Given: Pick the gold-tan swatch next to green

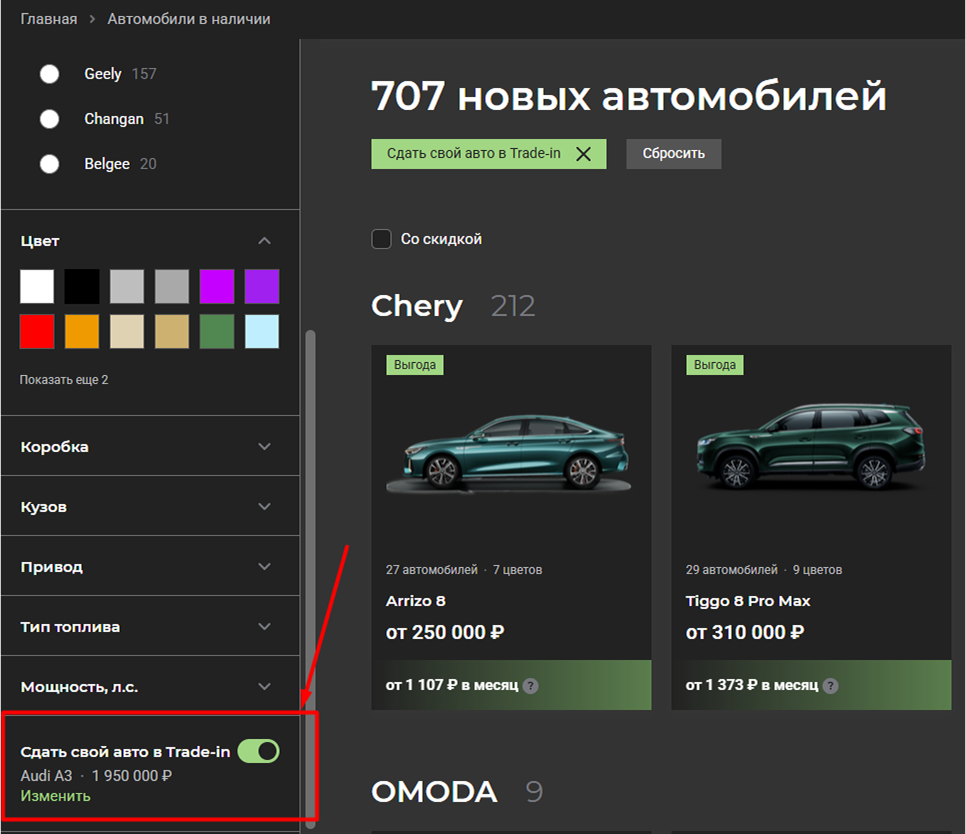Looking at the screenshot, I should coord(172,331).
